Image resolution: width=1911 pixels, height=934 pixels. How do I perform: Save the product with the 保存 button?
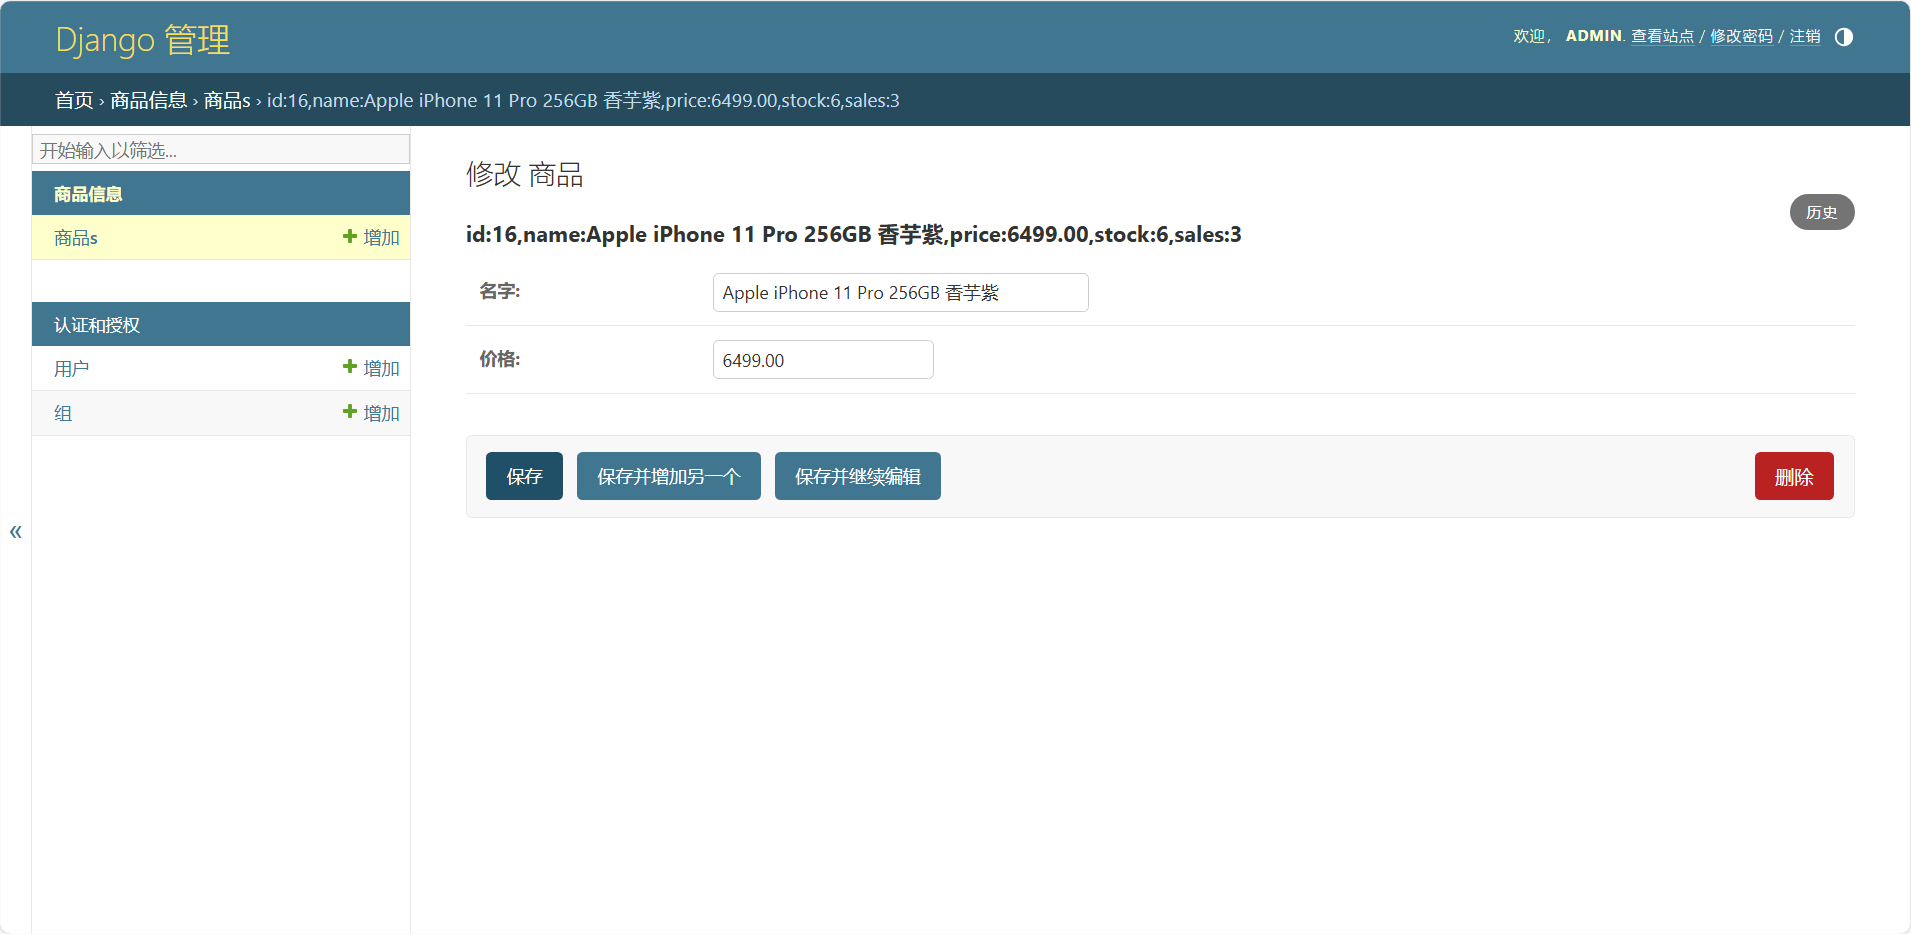point(524,476)
